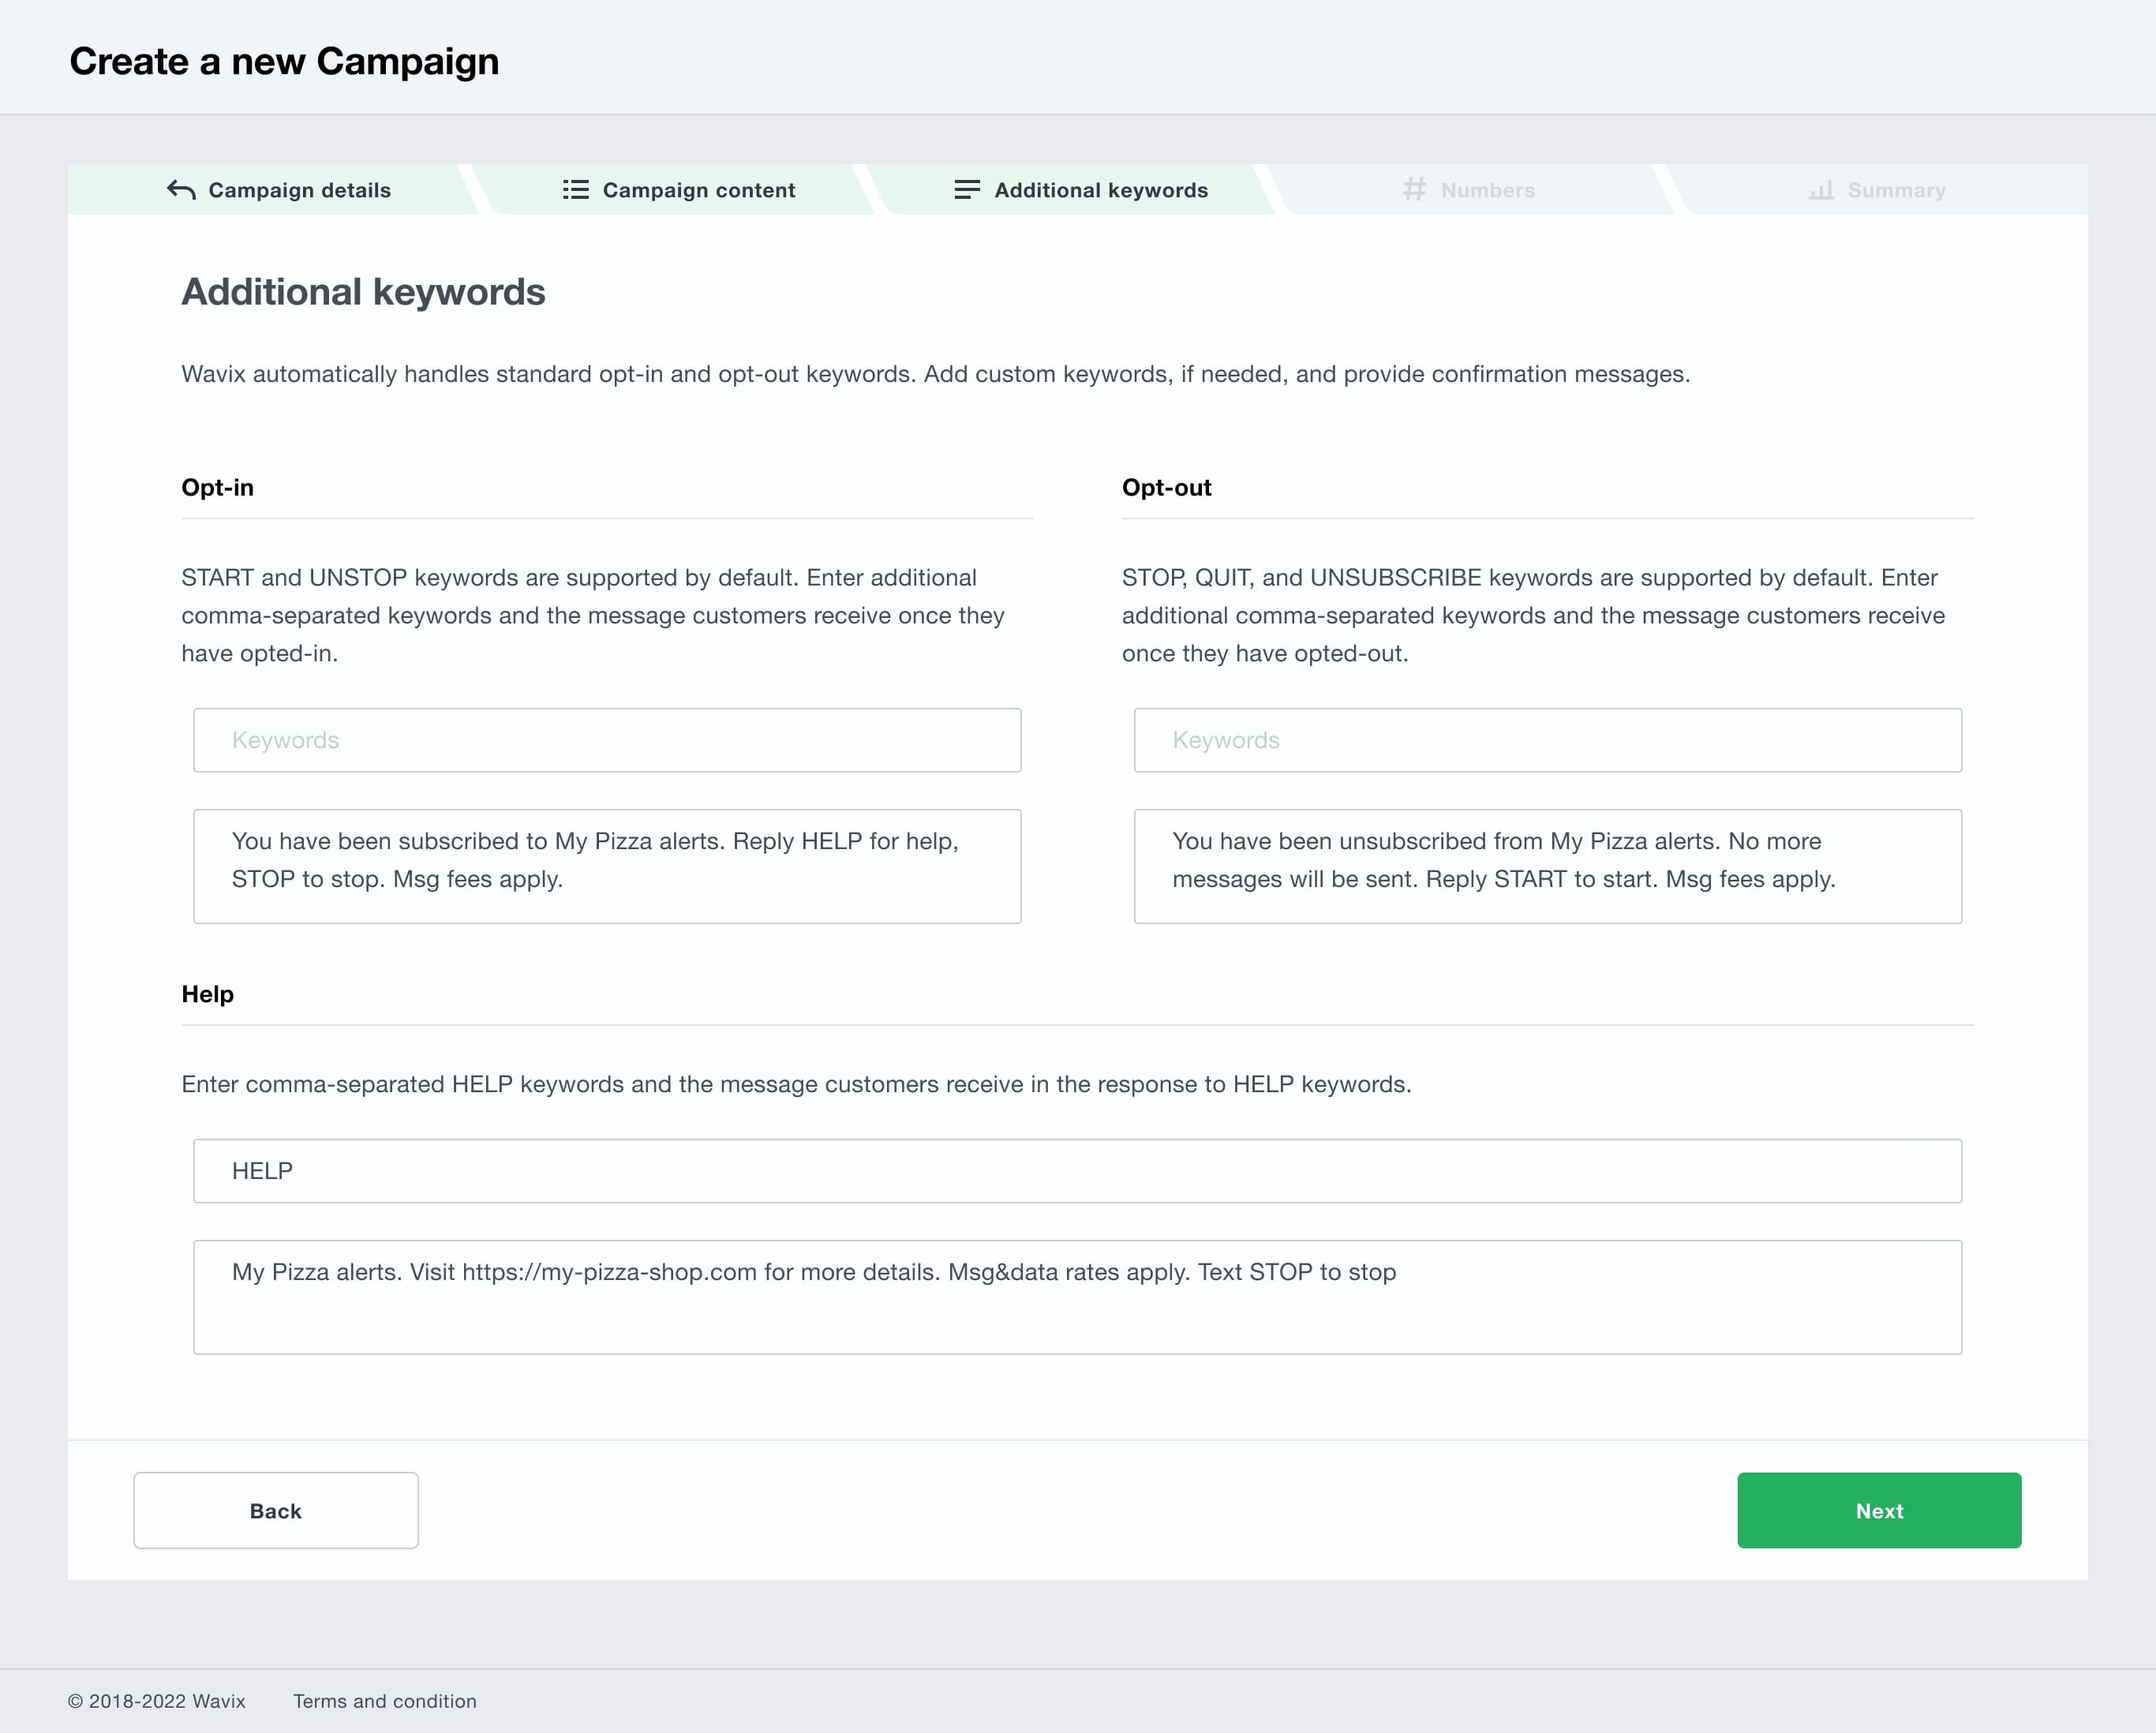
Task: Click the Numbers hashtag icon
Action: tap(1415, 189)
